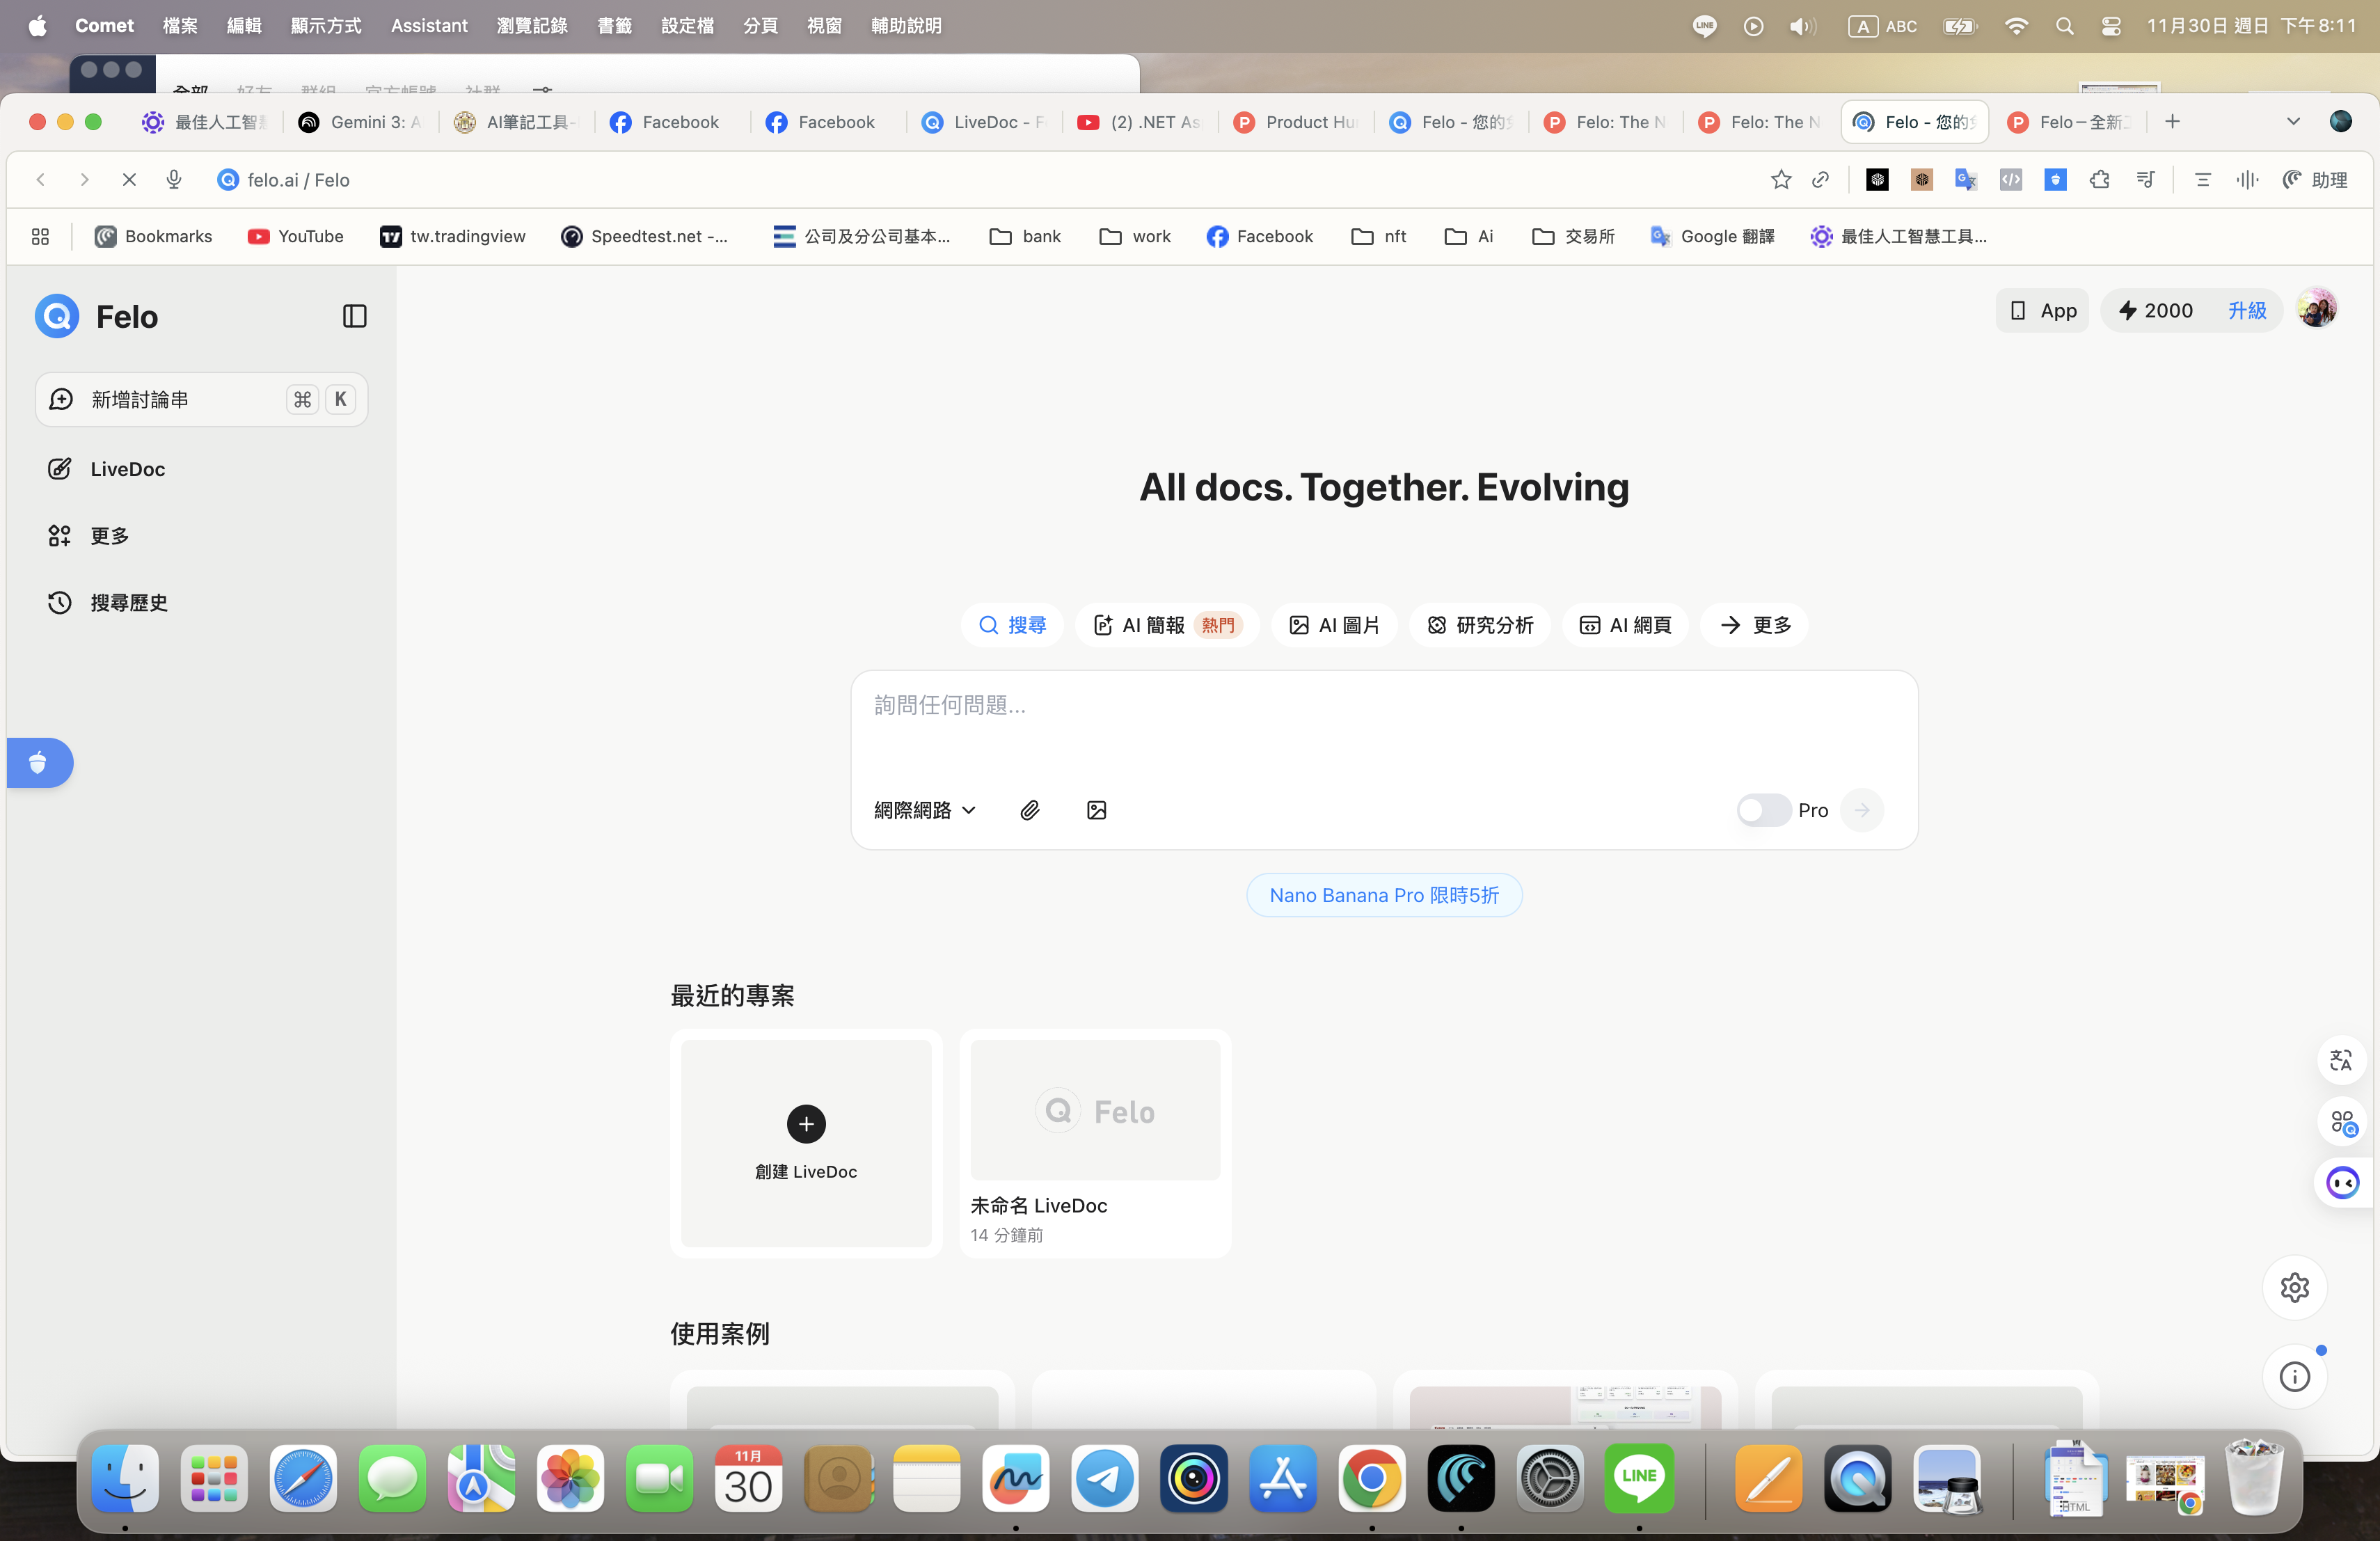
Task: Expand the 更多 mode options
Action: point(1754,625)
